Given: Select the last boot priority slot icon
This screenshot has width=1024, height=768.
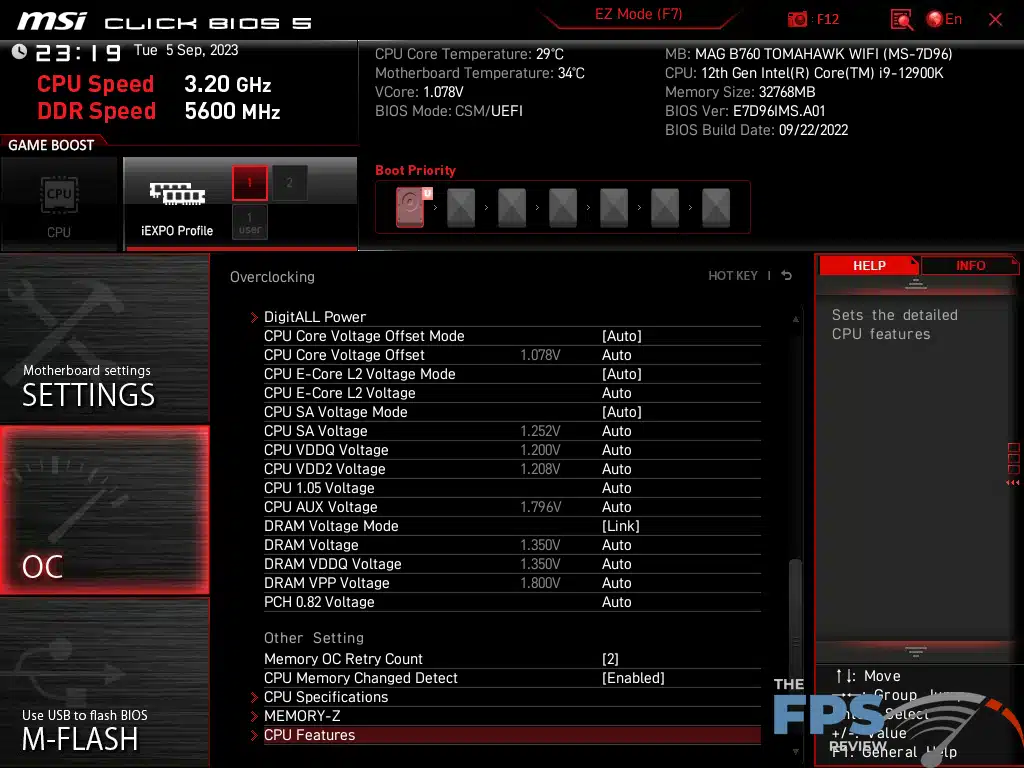Looking at the screenshot, I should pos(716,208).
